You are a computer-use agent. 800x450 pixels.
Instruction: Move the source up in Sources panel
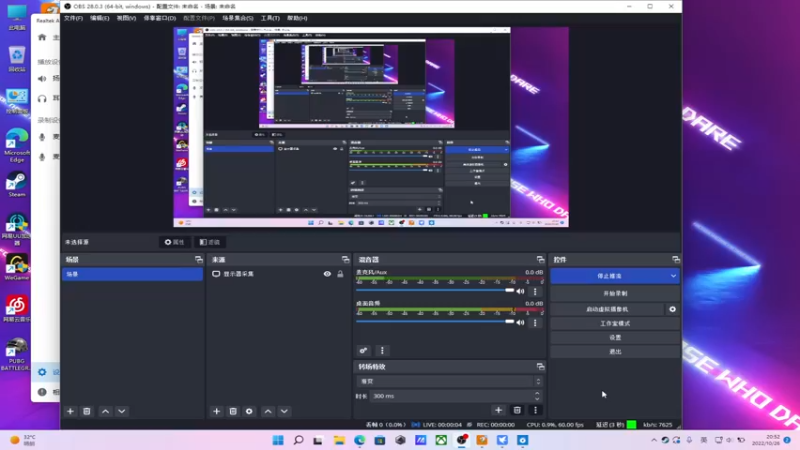(x=268, y=411)
